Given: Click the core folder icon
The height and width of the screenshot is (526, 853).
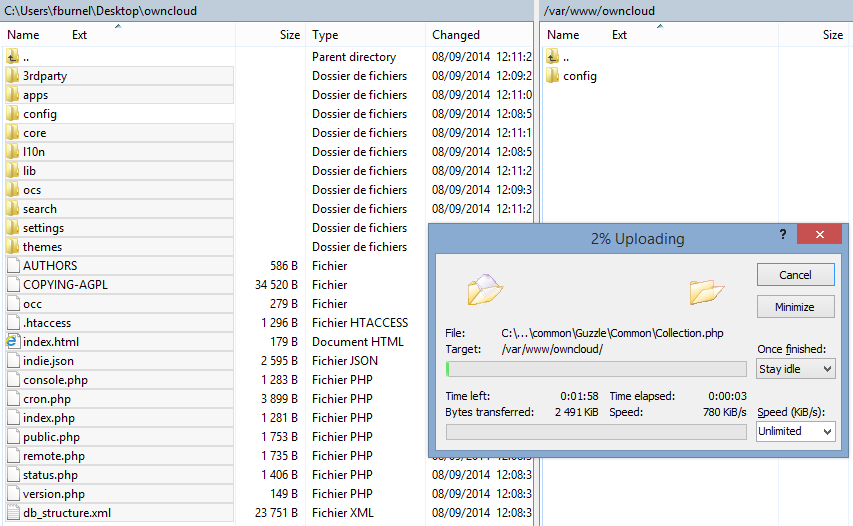Looking at the screenshot, I should pyautogui.click(x=13, y=133).
